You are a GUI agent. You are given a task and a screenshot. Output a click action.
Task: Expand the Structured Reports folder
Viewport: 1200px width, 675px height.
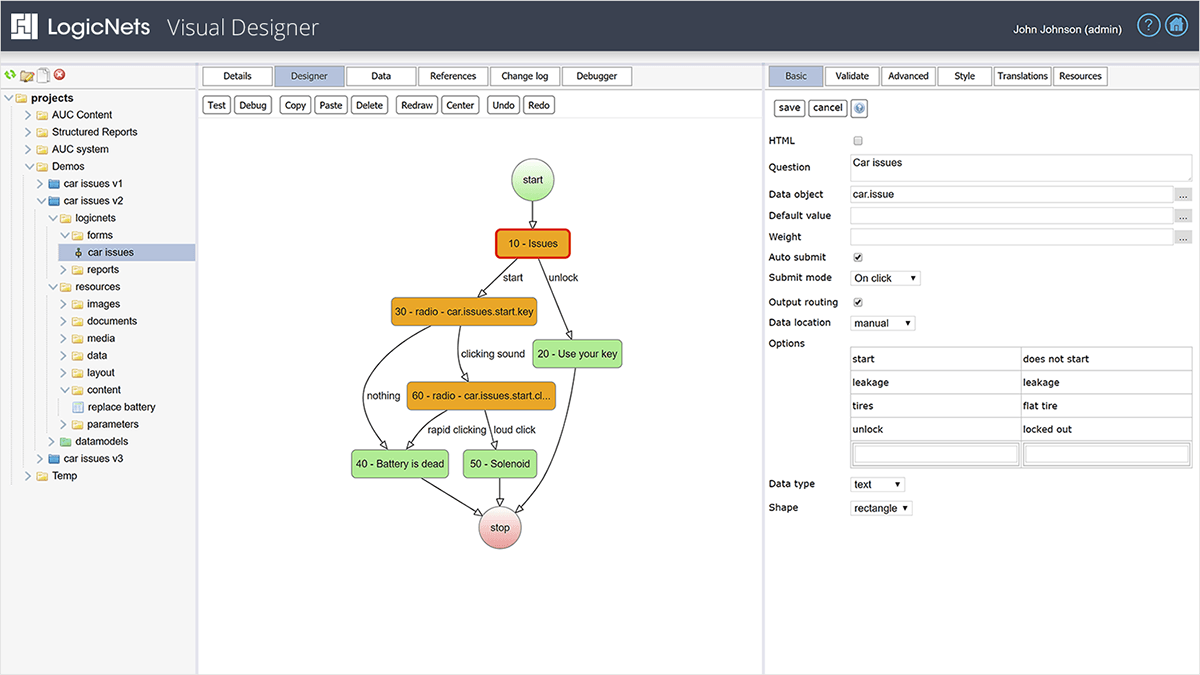pyautogui.click(x=29, y=132)
